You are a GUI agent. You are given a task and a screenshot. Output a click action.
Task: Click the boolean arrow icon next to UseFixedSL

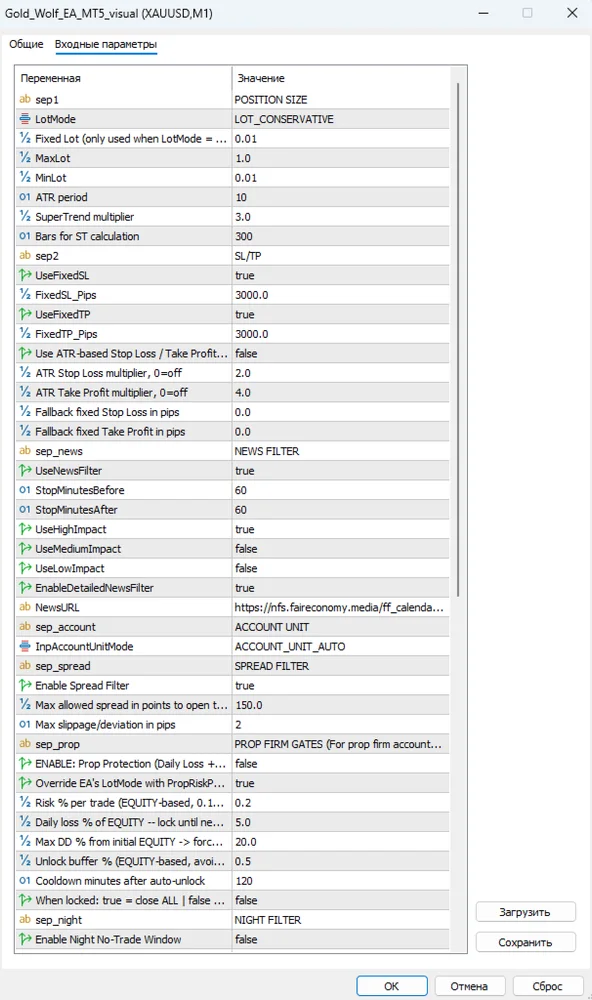(25, 275)
